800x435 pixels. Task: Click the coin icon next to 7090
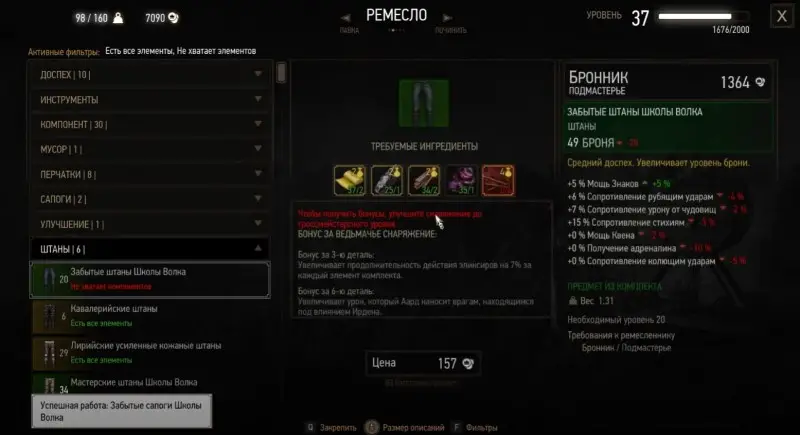(173, 18)
